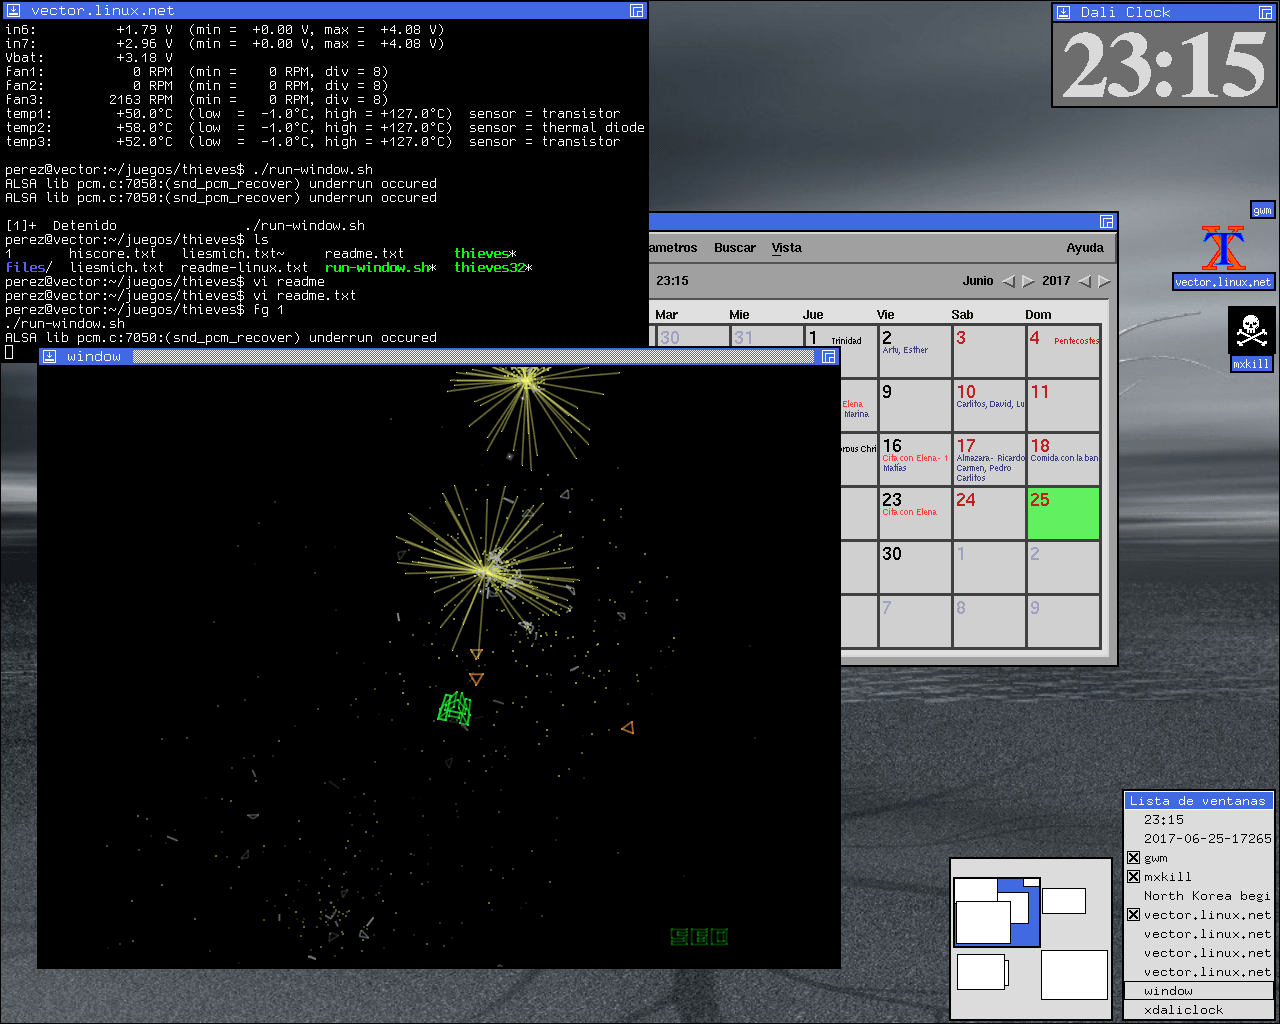The image size is (1280, 1024).
Task: Go to the previous month with the arrow after Junio
Action: tap(1008, 281)
